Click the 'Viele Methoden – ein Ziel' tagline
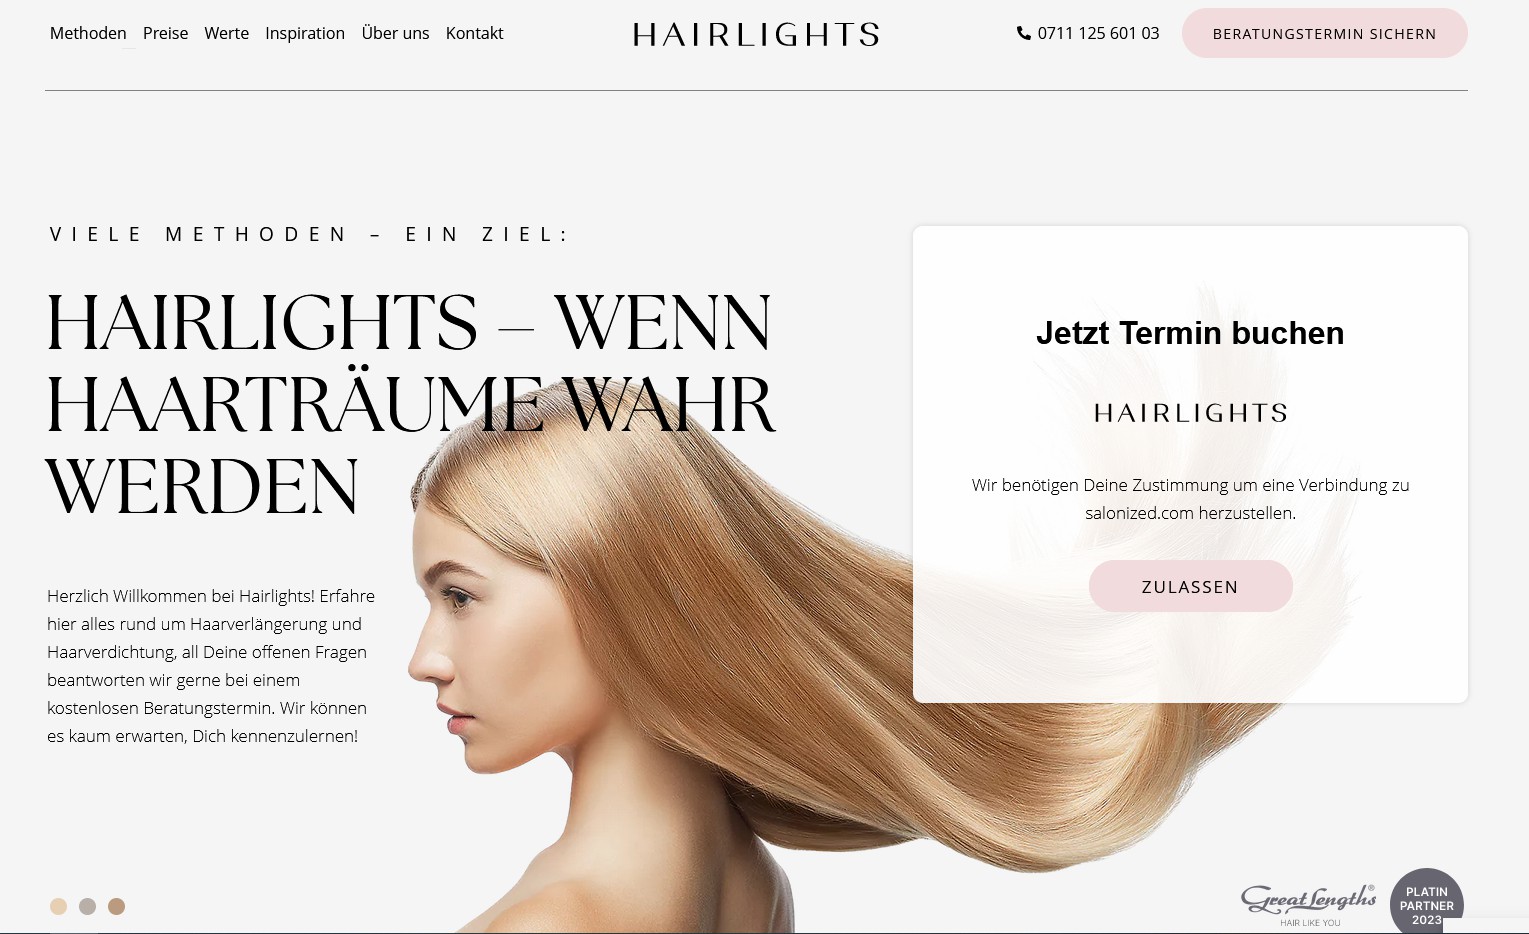The image size is (1529, 934). click(x=309, y=234)
